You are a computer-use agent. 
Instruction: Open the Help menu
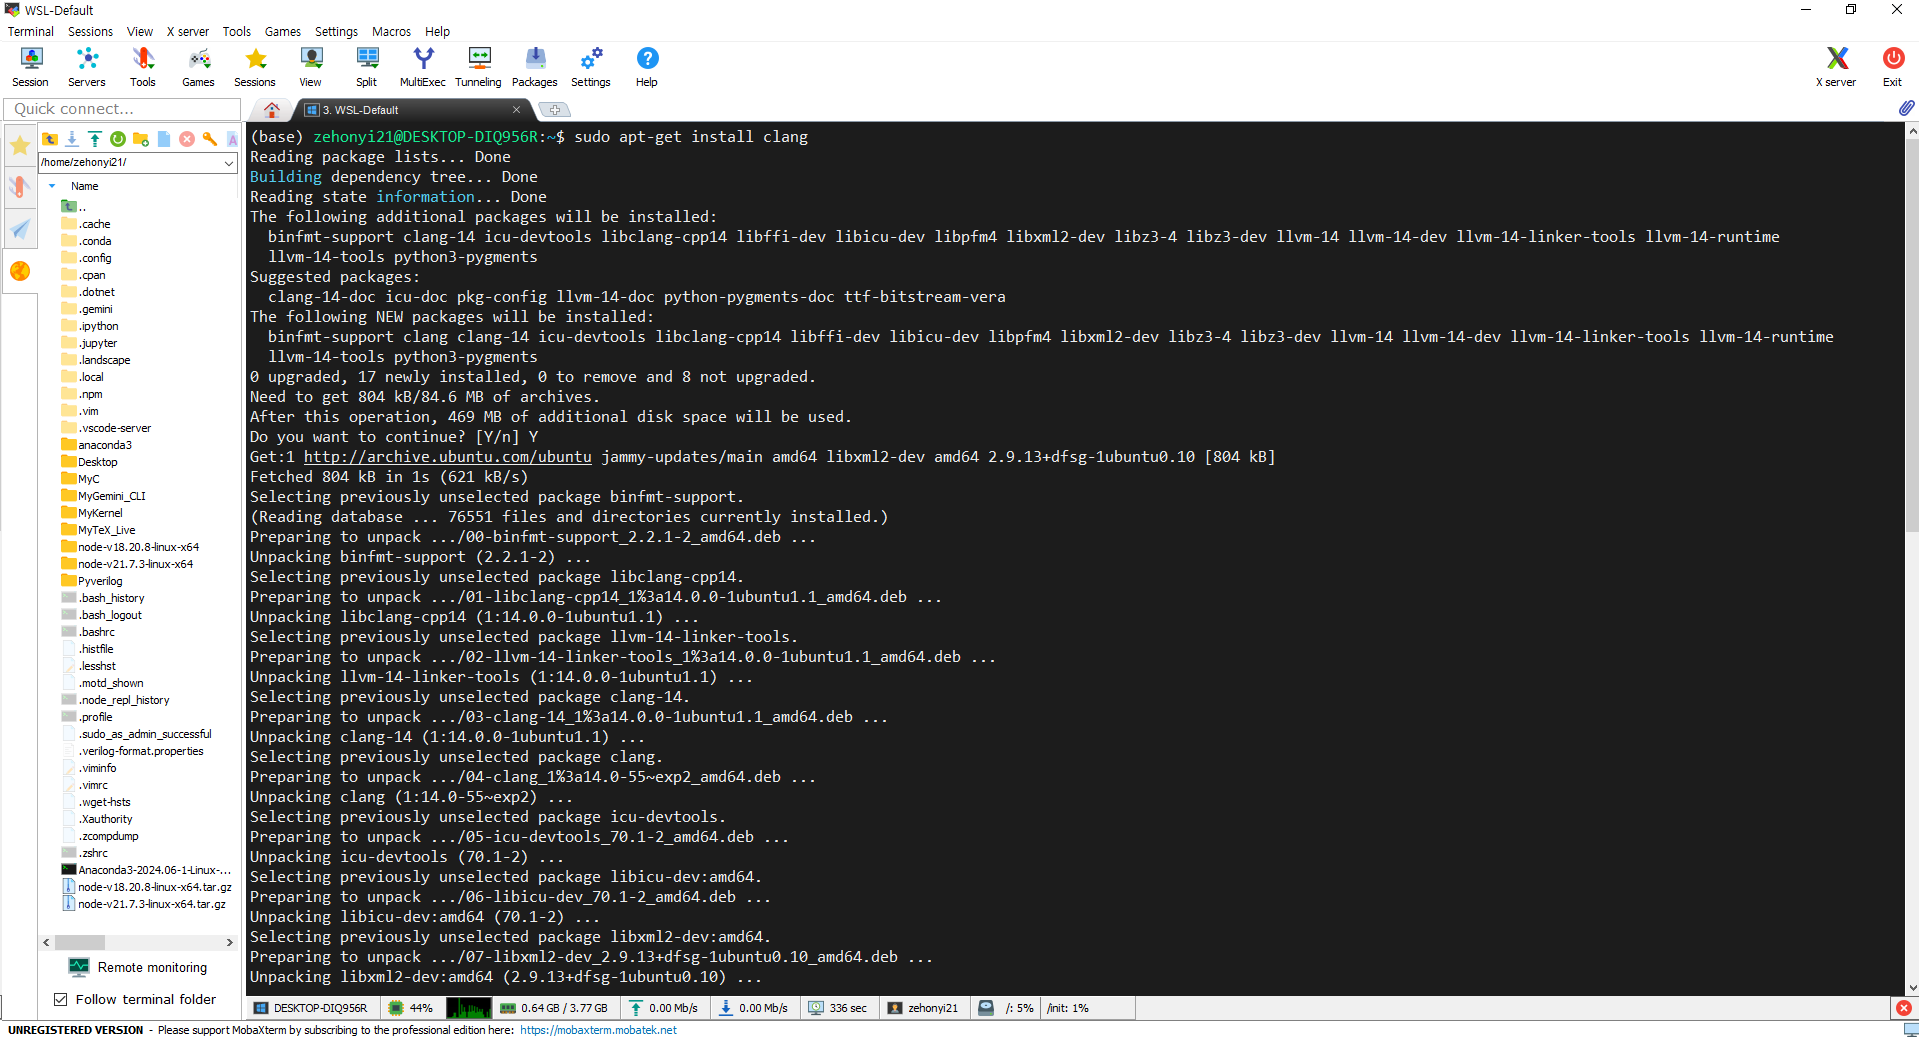[437, 31]
